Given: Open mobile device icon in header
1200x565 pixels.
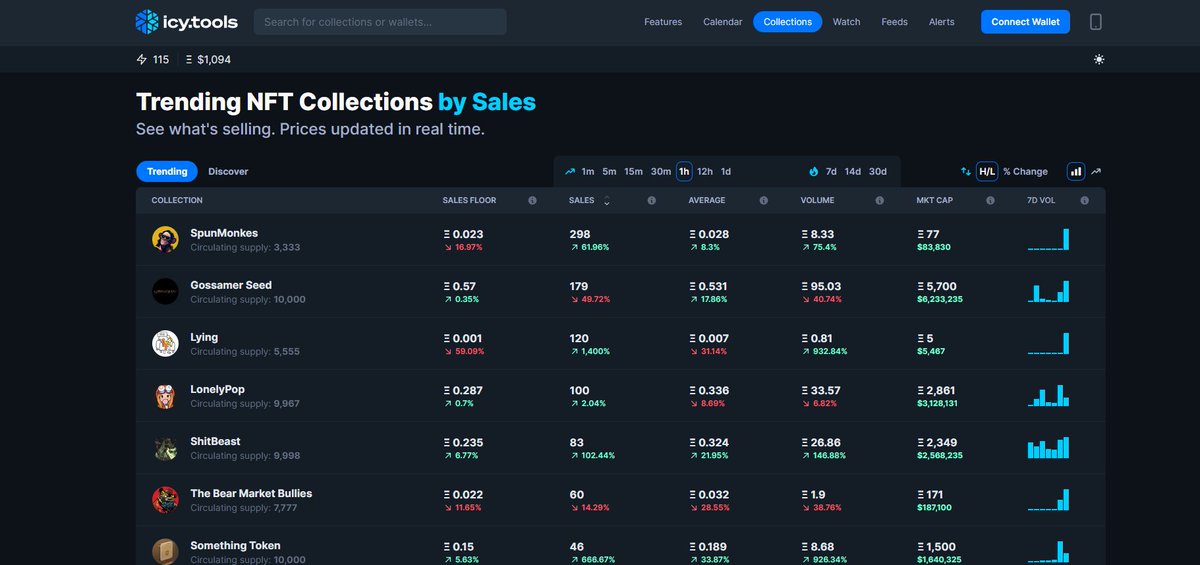Looking at the screenshot, I should coord(1095,22).
